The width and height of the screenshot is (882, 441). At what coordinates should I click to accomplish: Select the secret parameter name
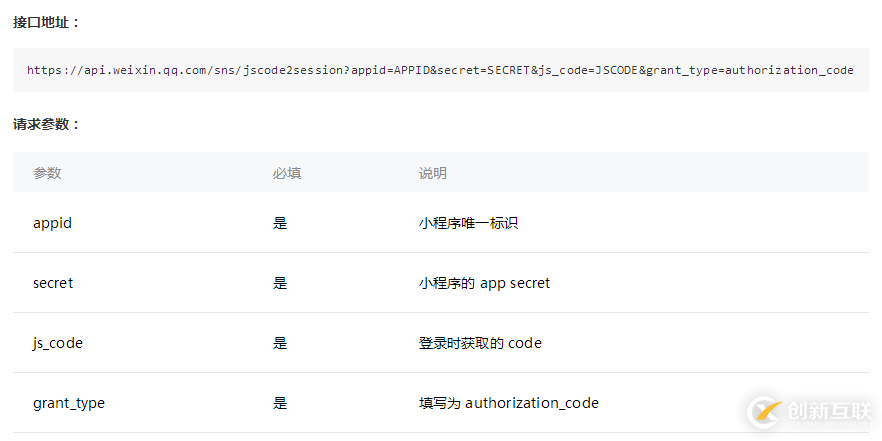pos(53,283)
